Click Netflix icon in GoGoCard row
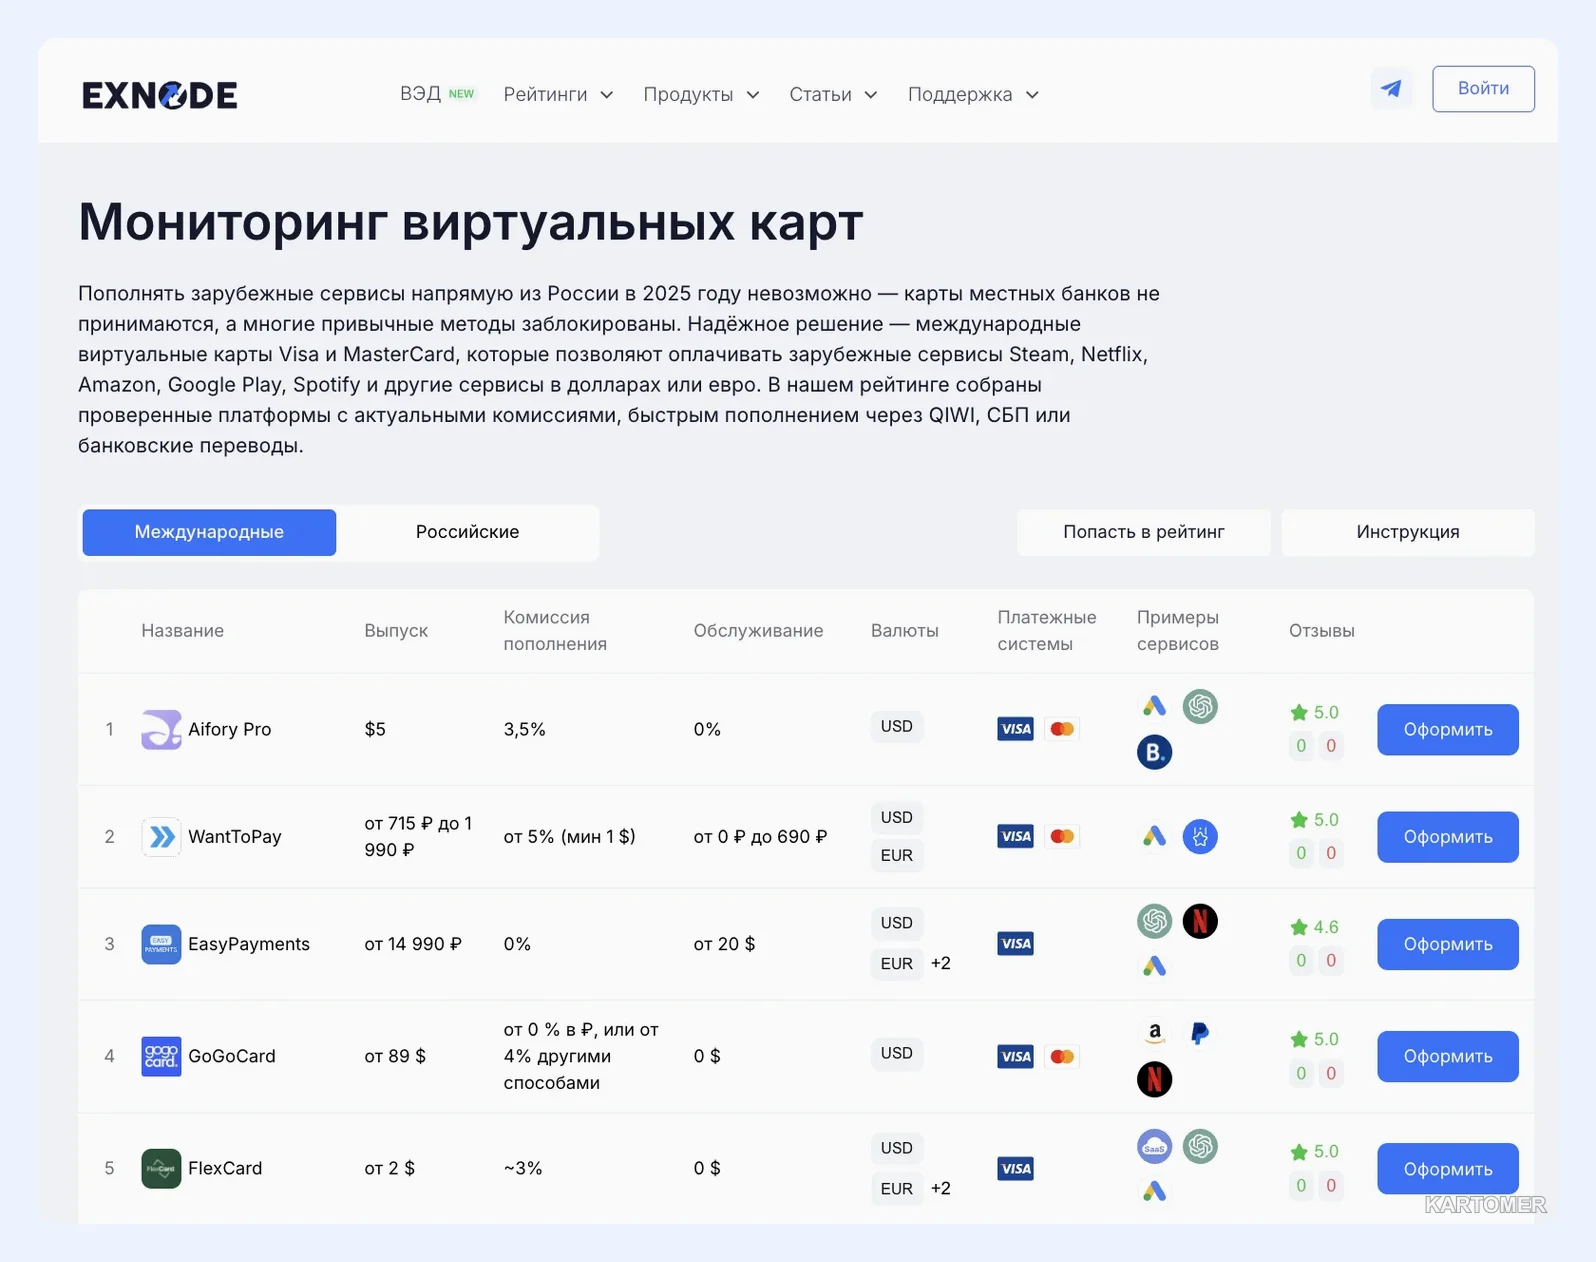Viewport: 1596px width, 1262px height. coord(1154,1079)
